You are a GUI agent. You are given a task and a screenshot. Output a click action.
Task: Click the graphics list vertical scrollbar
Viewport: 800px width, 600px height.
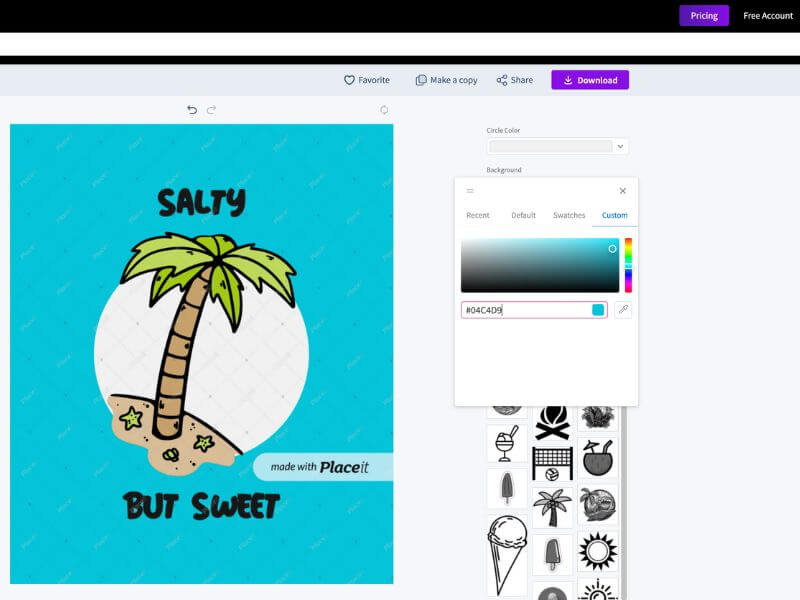pos(623,503)
